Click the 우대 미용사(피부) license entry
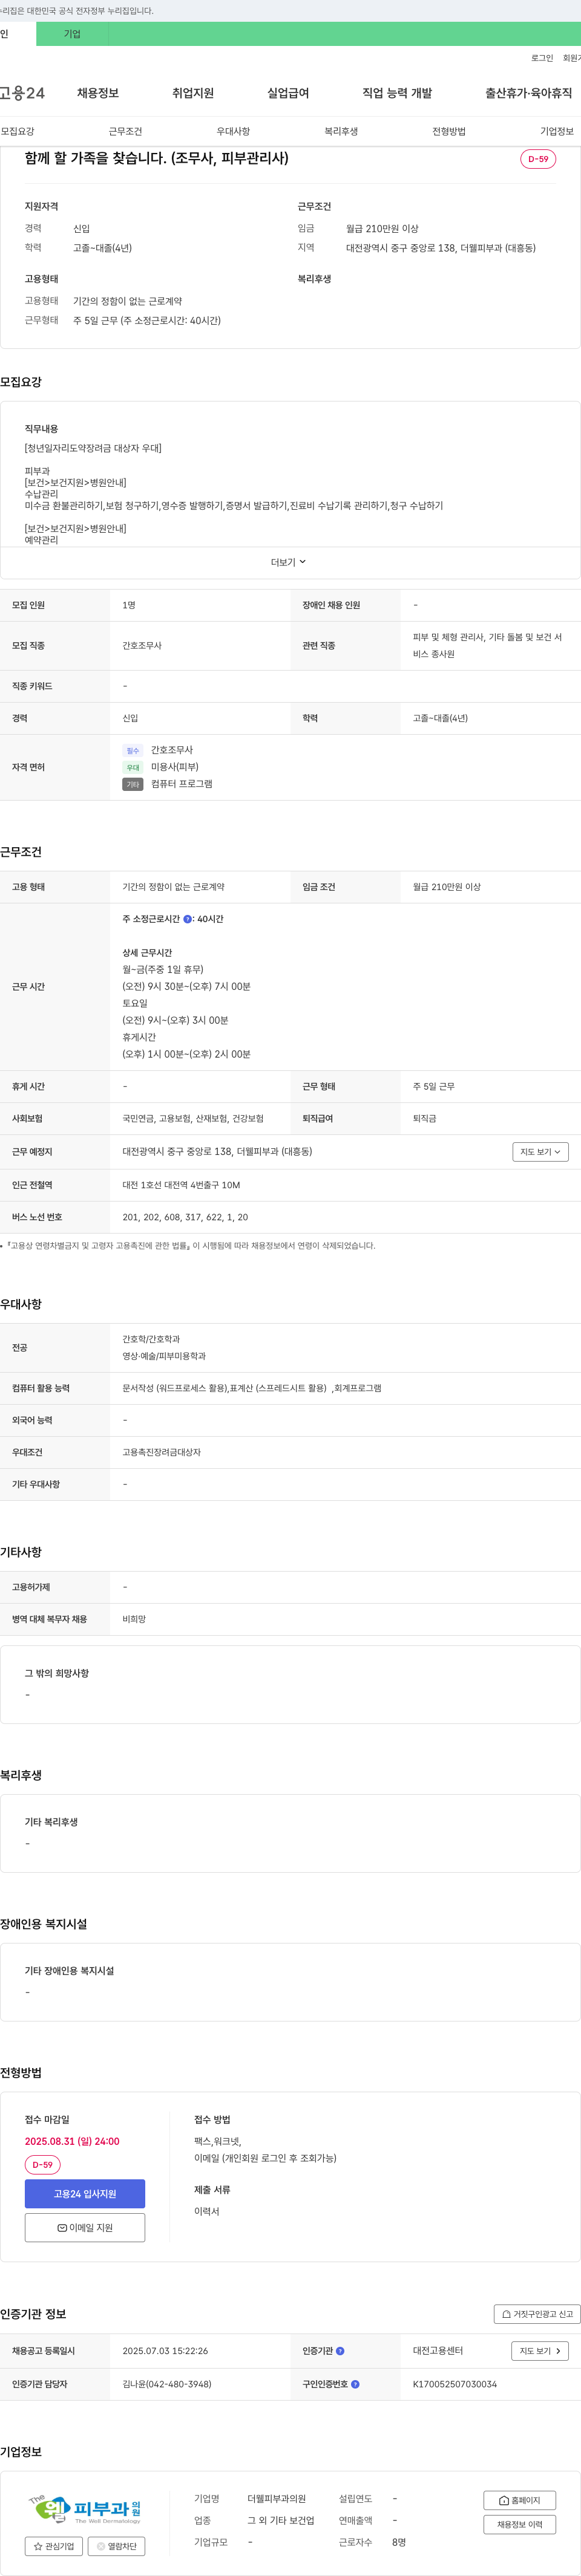 tap(161, 767)
